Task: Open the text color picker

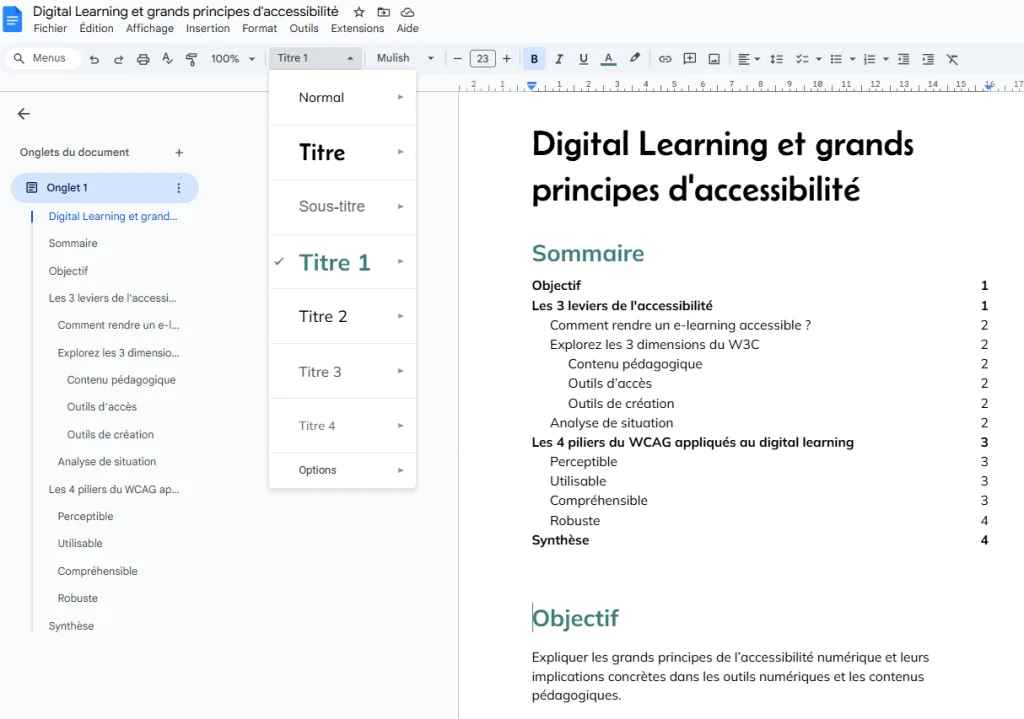Action: point(607,58)
